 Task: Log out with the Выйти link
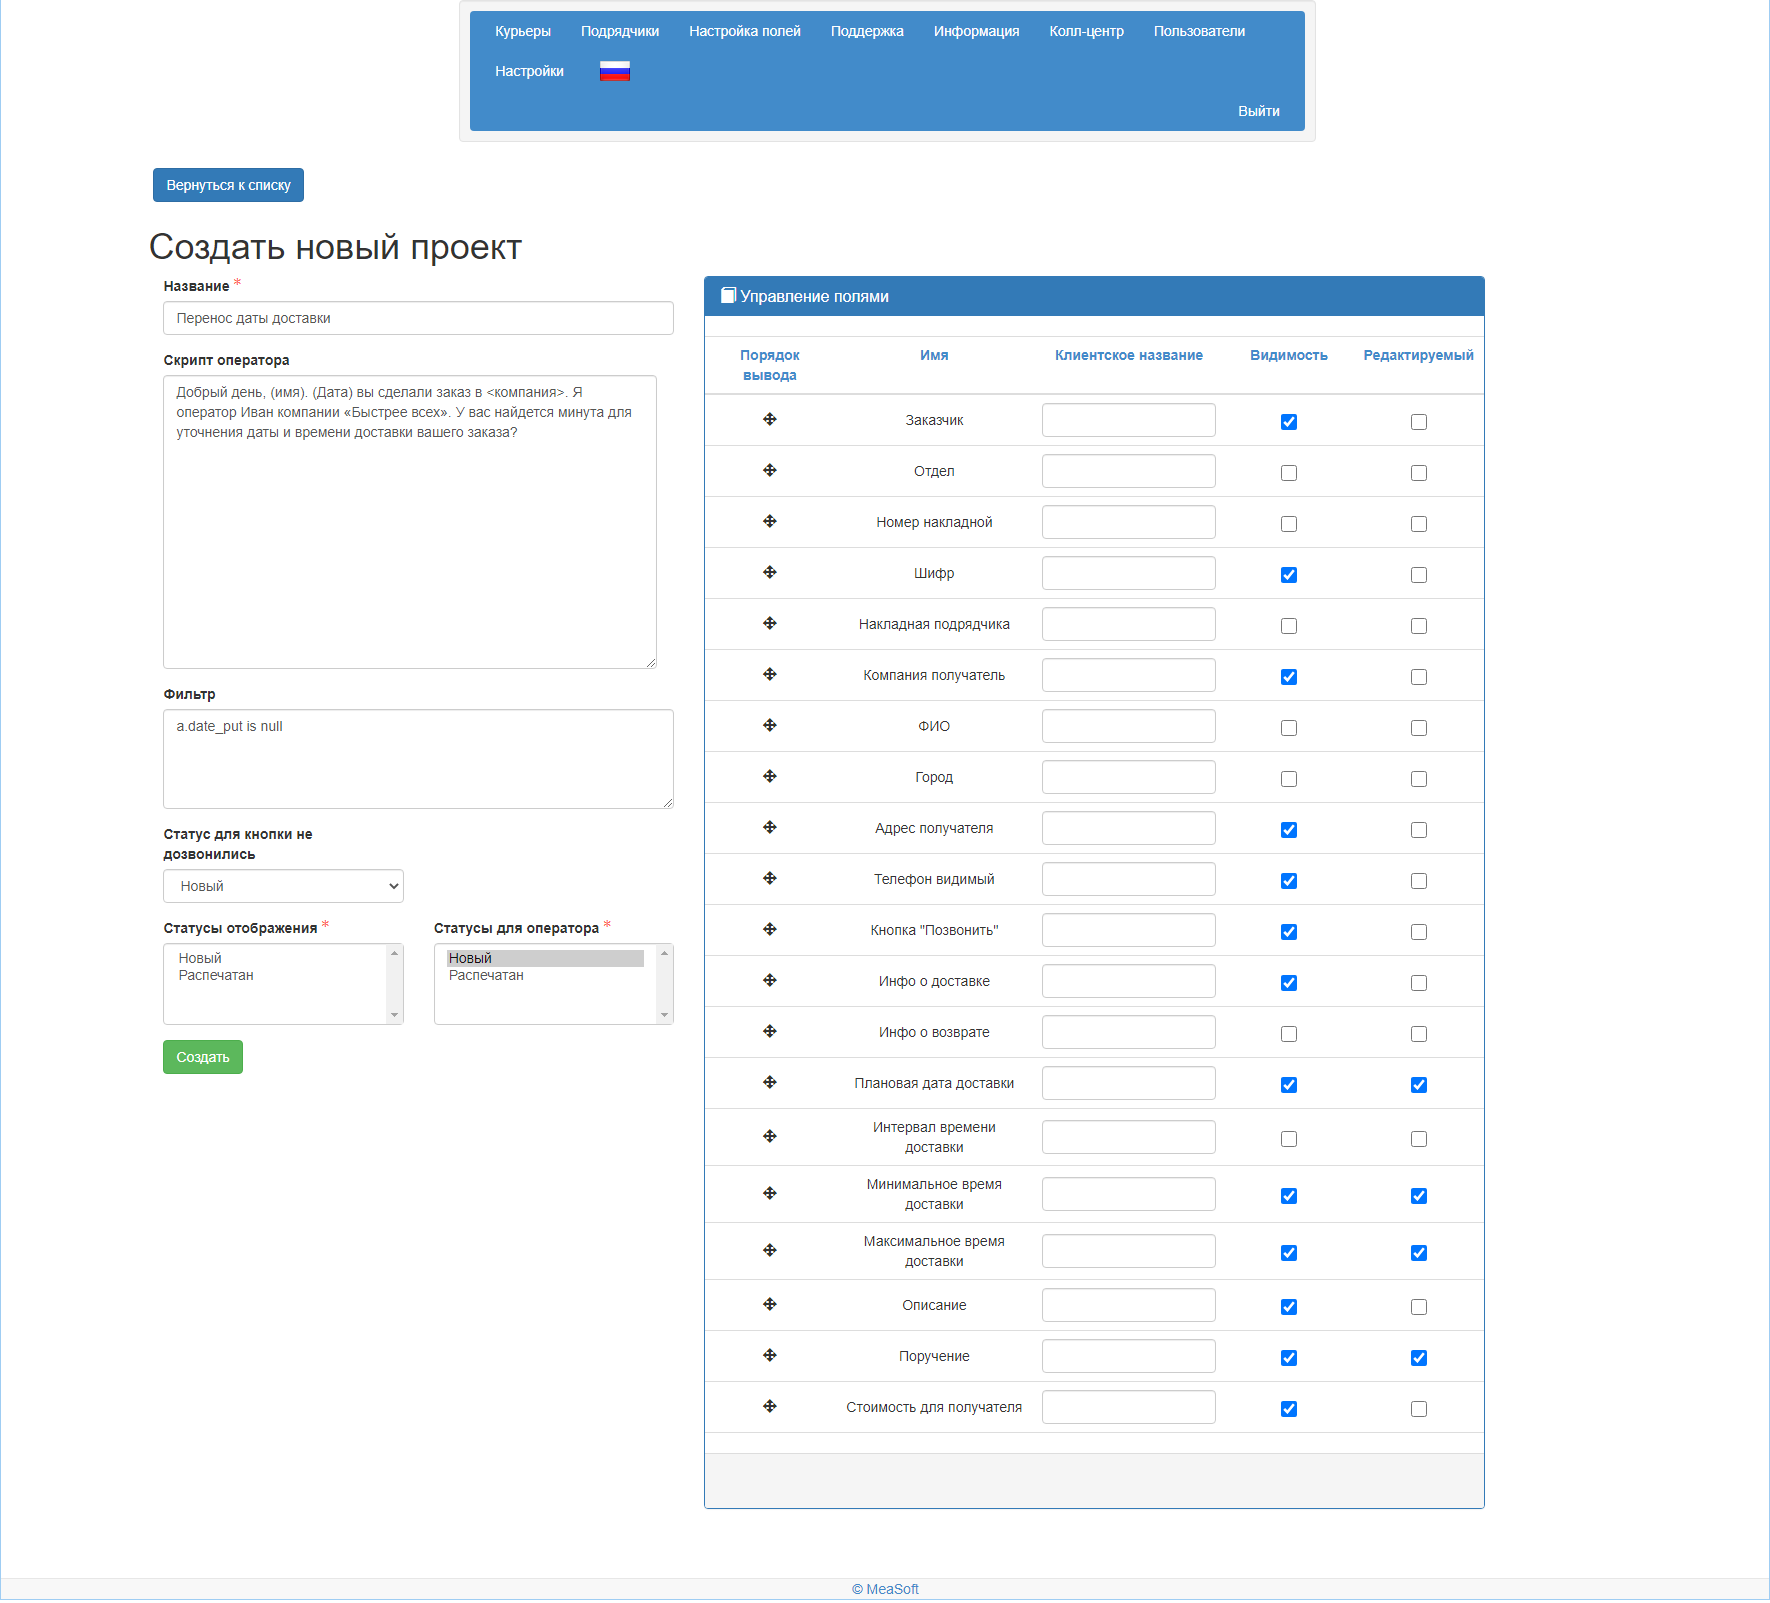point(1259,111)
